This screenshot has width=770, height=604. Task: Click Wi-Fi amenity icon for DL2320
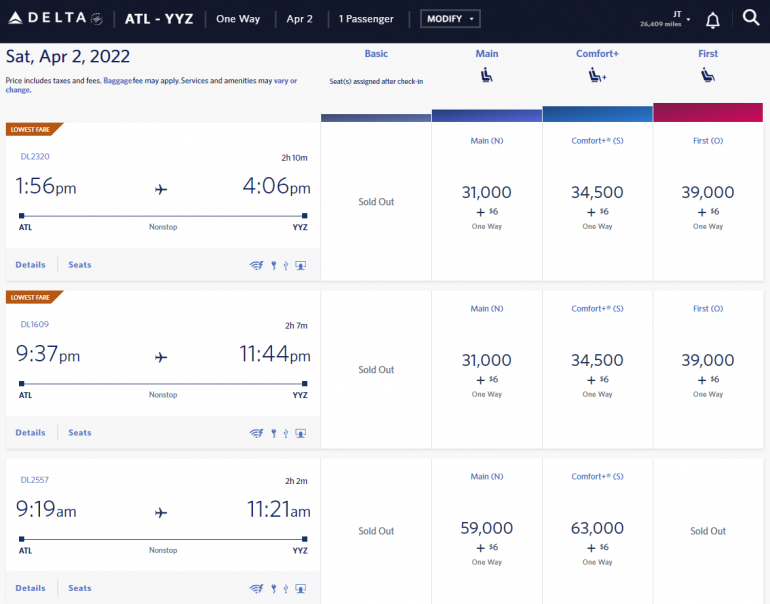pos(256,266)
